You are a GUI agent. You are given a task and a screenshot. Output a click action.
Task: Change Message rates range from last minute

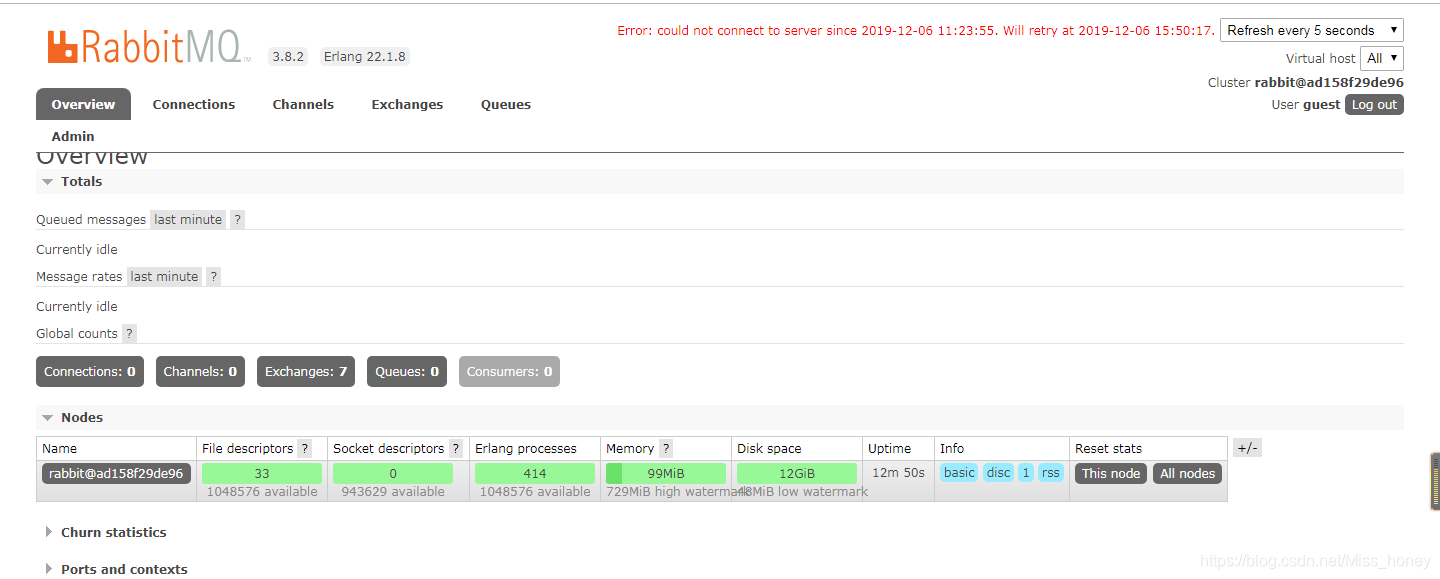(165, 276)
